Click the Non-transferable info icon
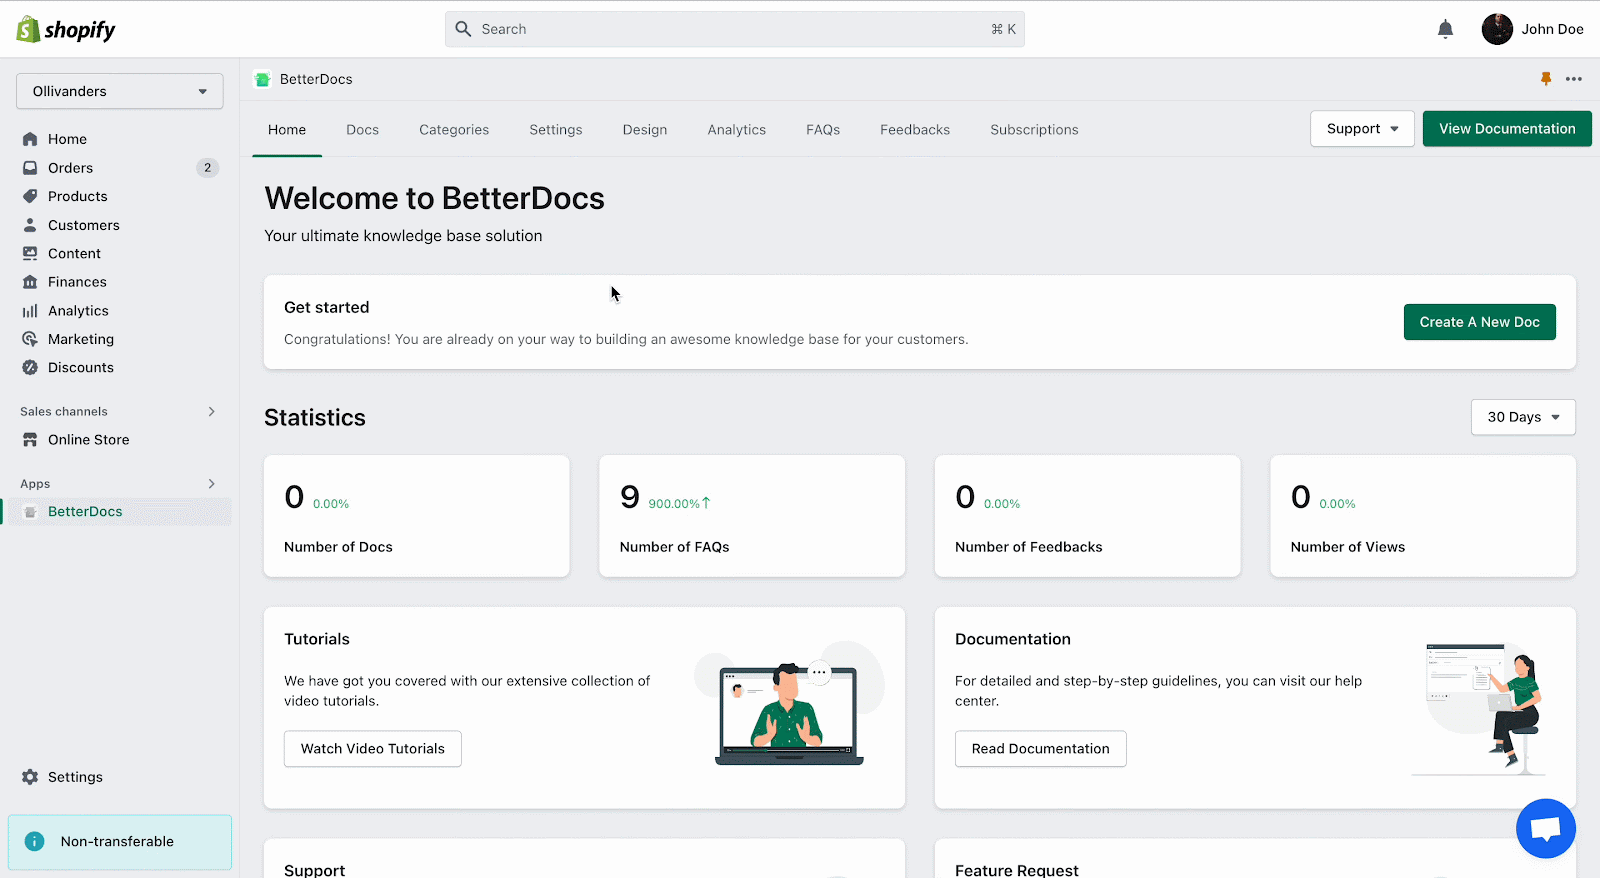Screen dimensions: 1600x878 click(x=34, y=841)
